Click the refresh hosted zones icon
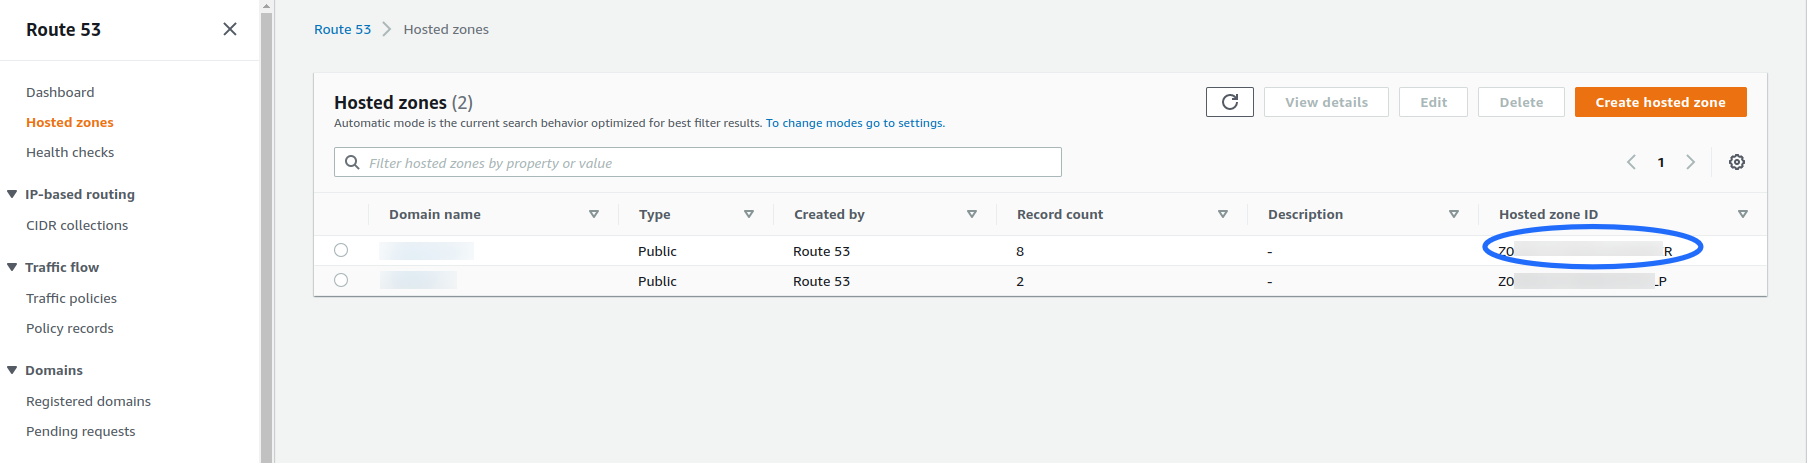This screenshot has width=1813, height=463. point(1229,102)
